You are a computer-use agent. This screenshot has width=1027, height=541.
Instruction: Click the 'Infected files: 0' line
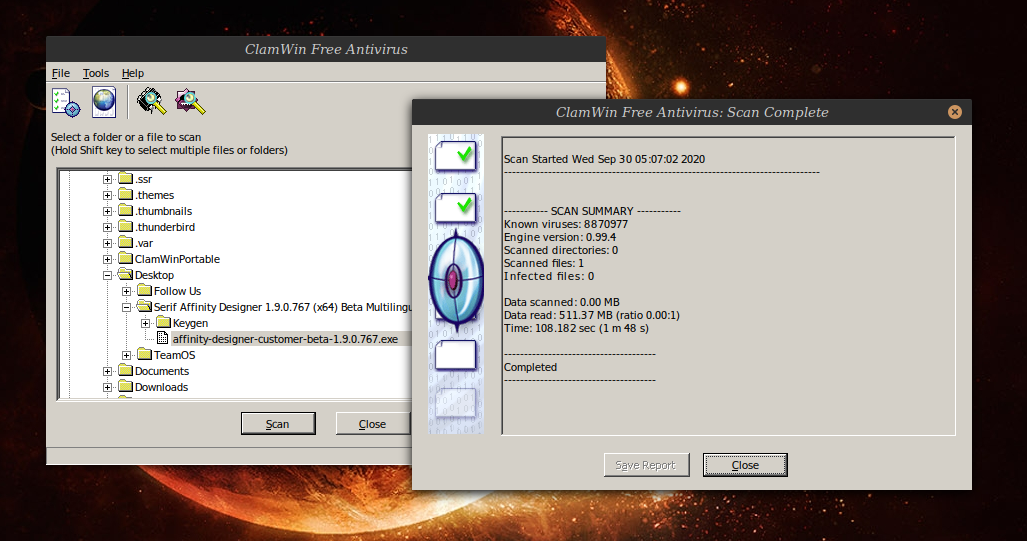(549, 276)
